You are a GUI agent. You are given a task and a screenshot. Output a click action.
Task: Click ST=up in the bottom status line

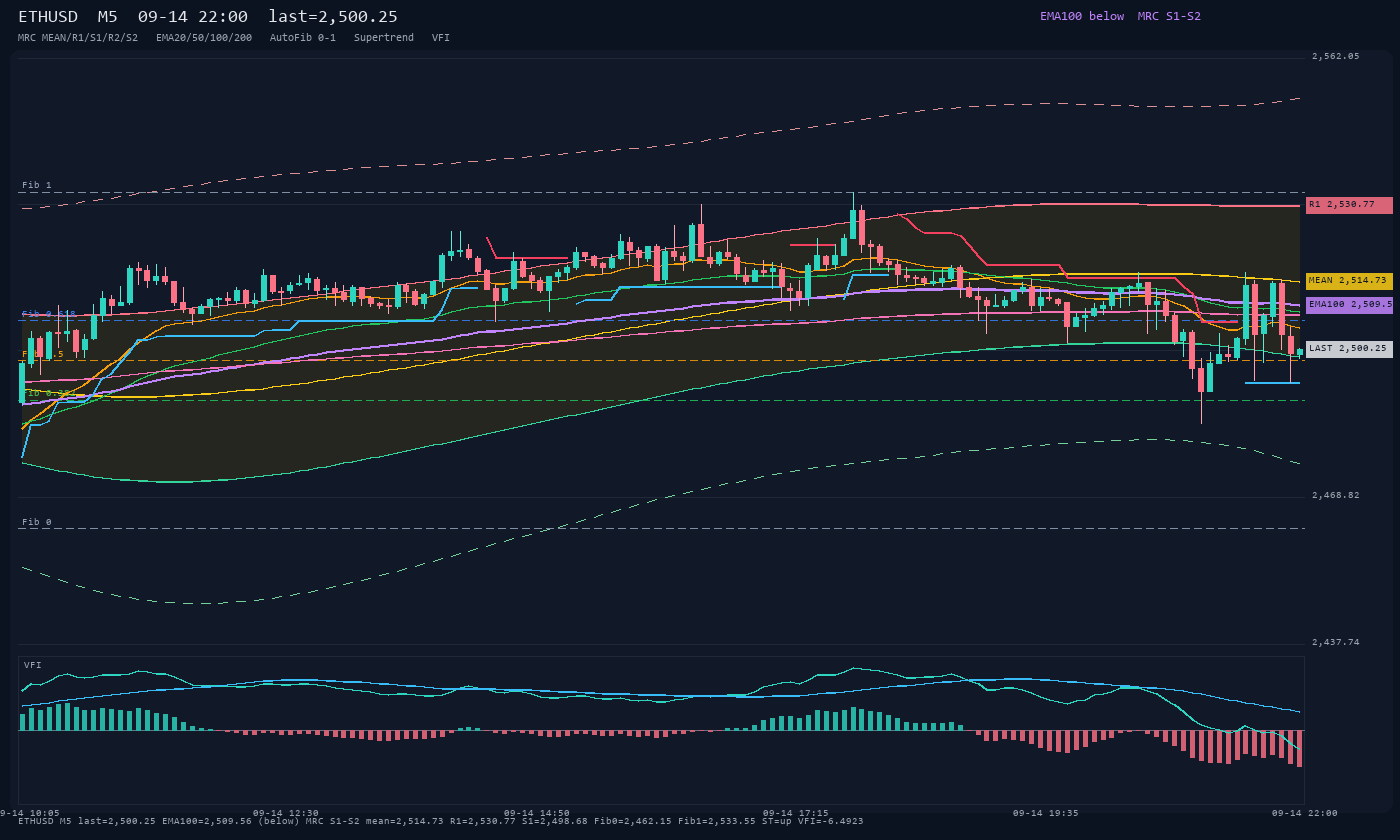[777, 822]
